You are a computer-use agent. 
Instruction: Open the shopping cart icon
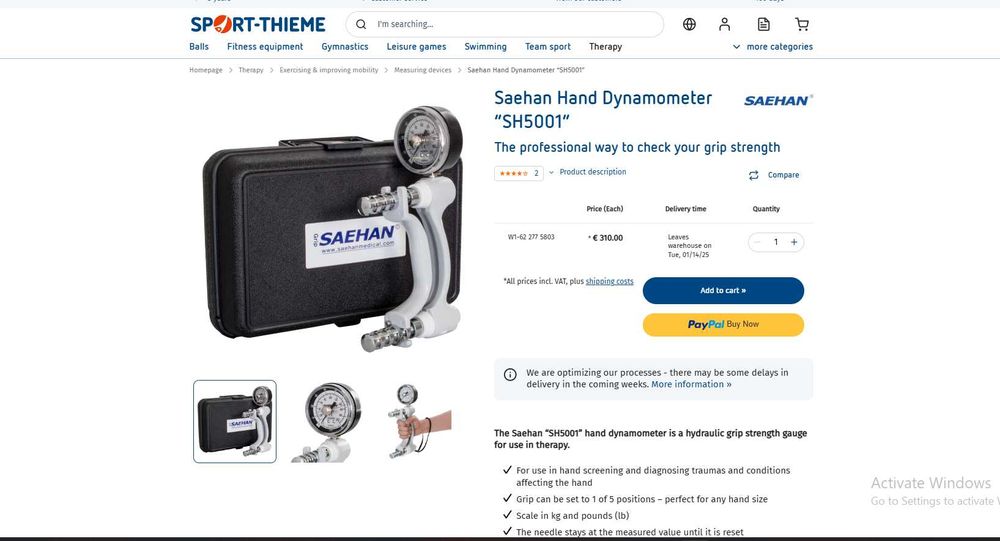tap(802, 24)
